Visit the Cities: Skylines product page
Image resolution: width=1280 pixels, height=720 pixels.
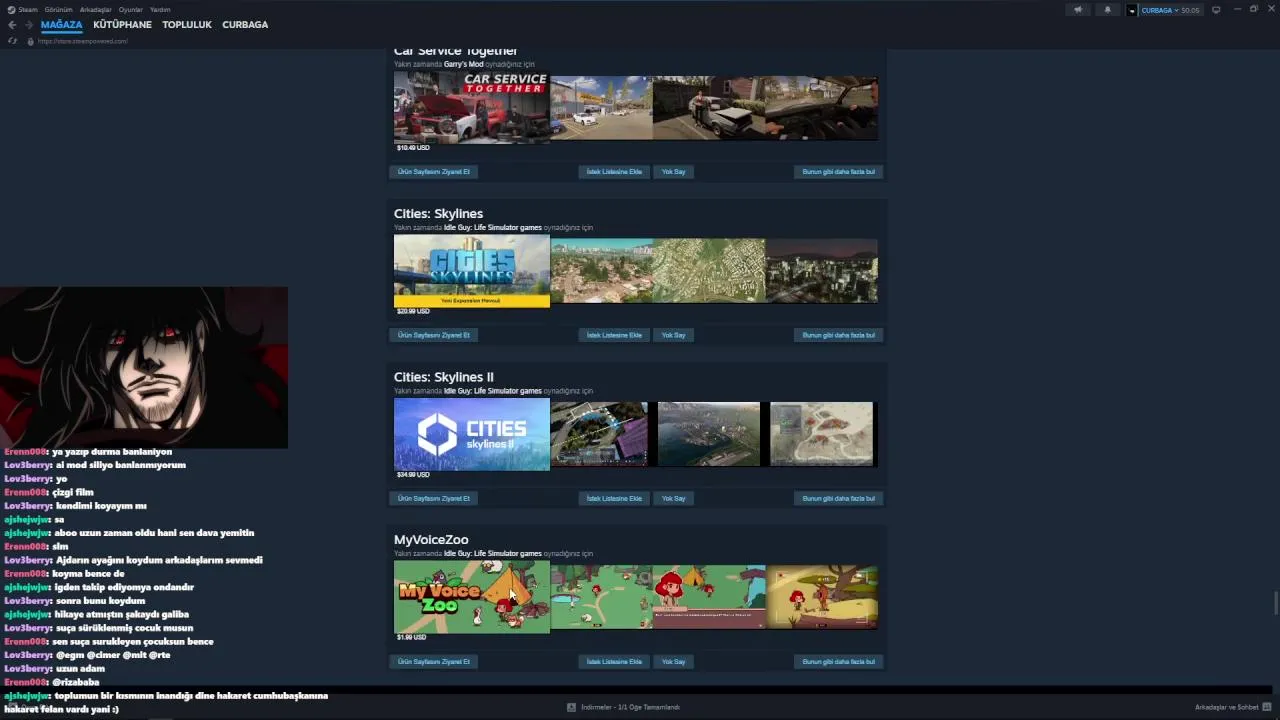434,335
